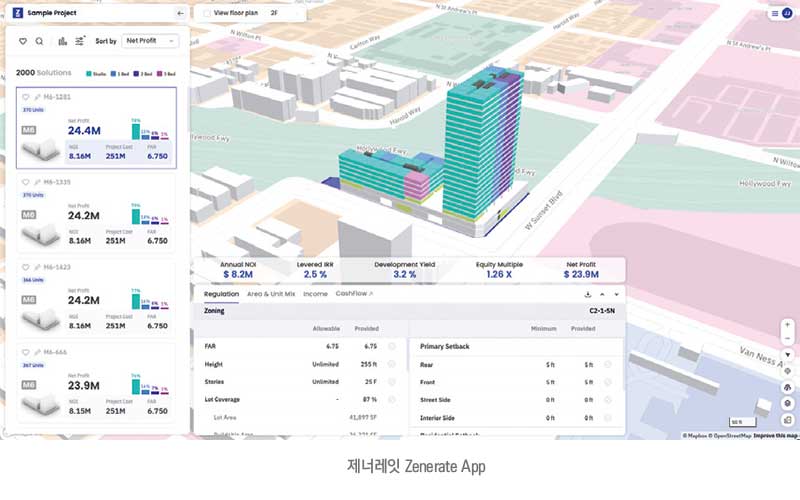Enable the View floor plan checkbox

(207, 14)
